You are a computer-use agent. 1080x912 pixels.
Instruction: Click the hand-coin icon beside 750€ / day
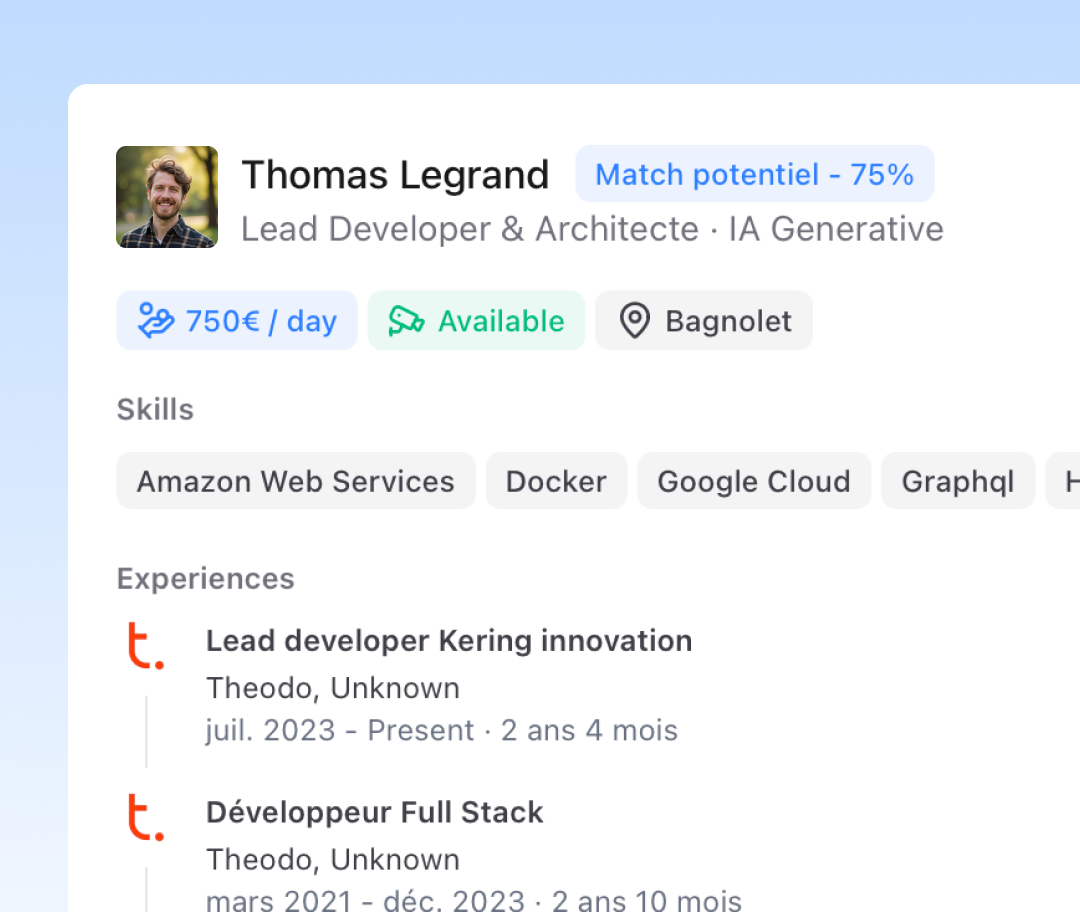click(x=156, y=321)
